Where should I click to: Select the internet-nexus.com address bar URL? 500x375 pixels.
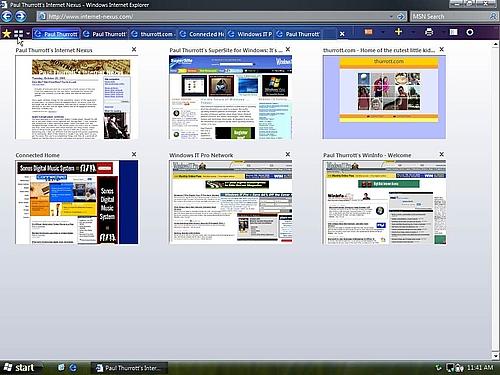91,16
